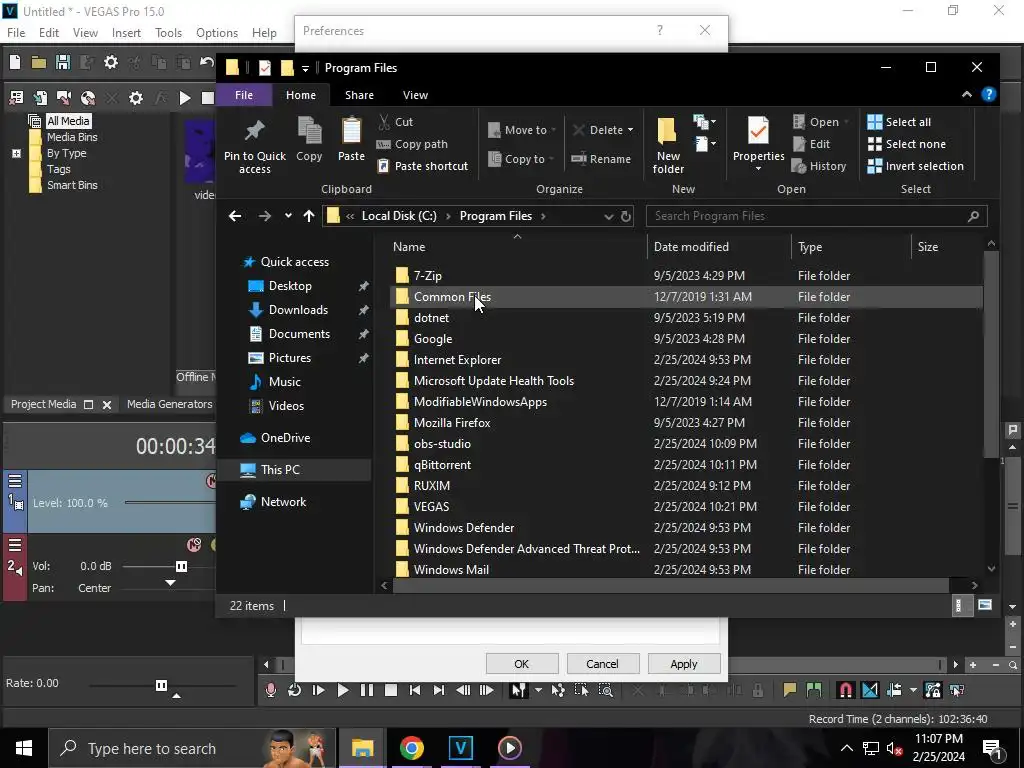
Task: Select Media Bins in the tree
Action: [x=72, y=137]
